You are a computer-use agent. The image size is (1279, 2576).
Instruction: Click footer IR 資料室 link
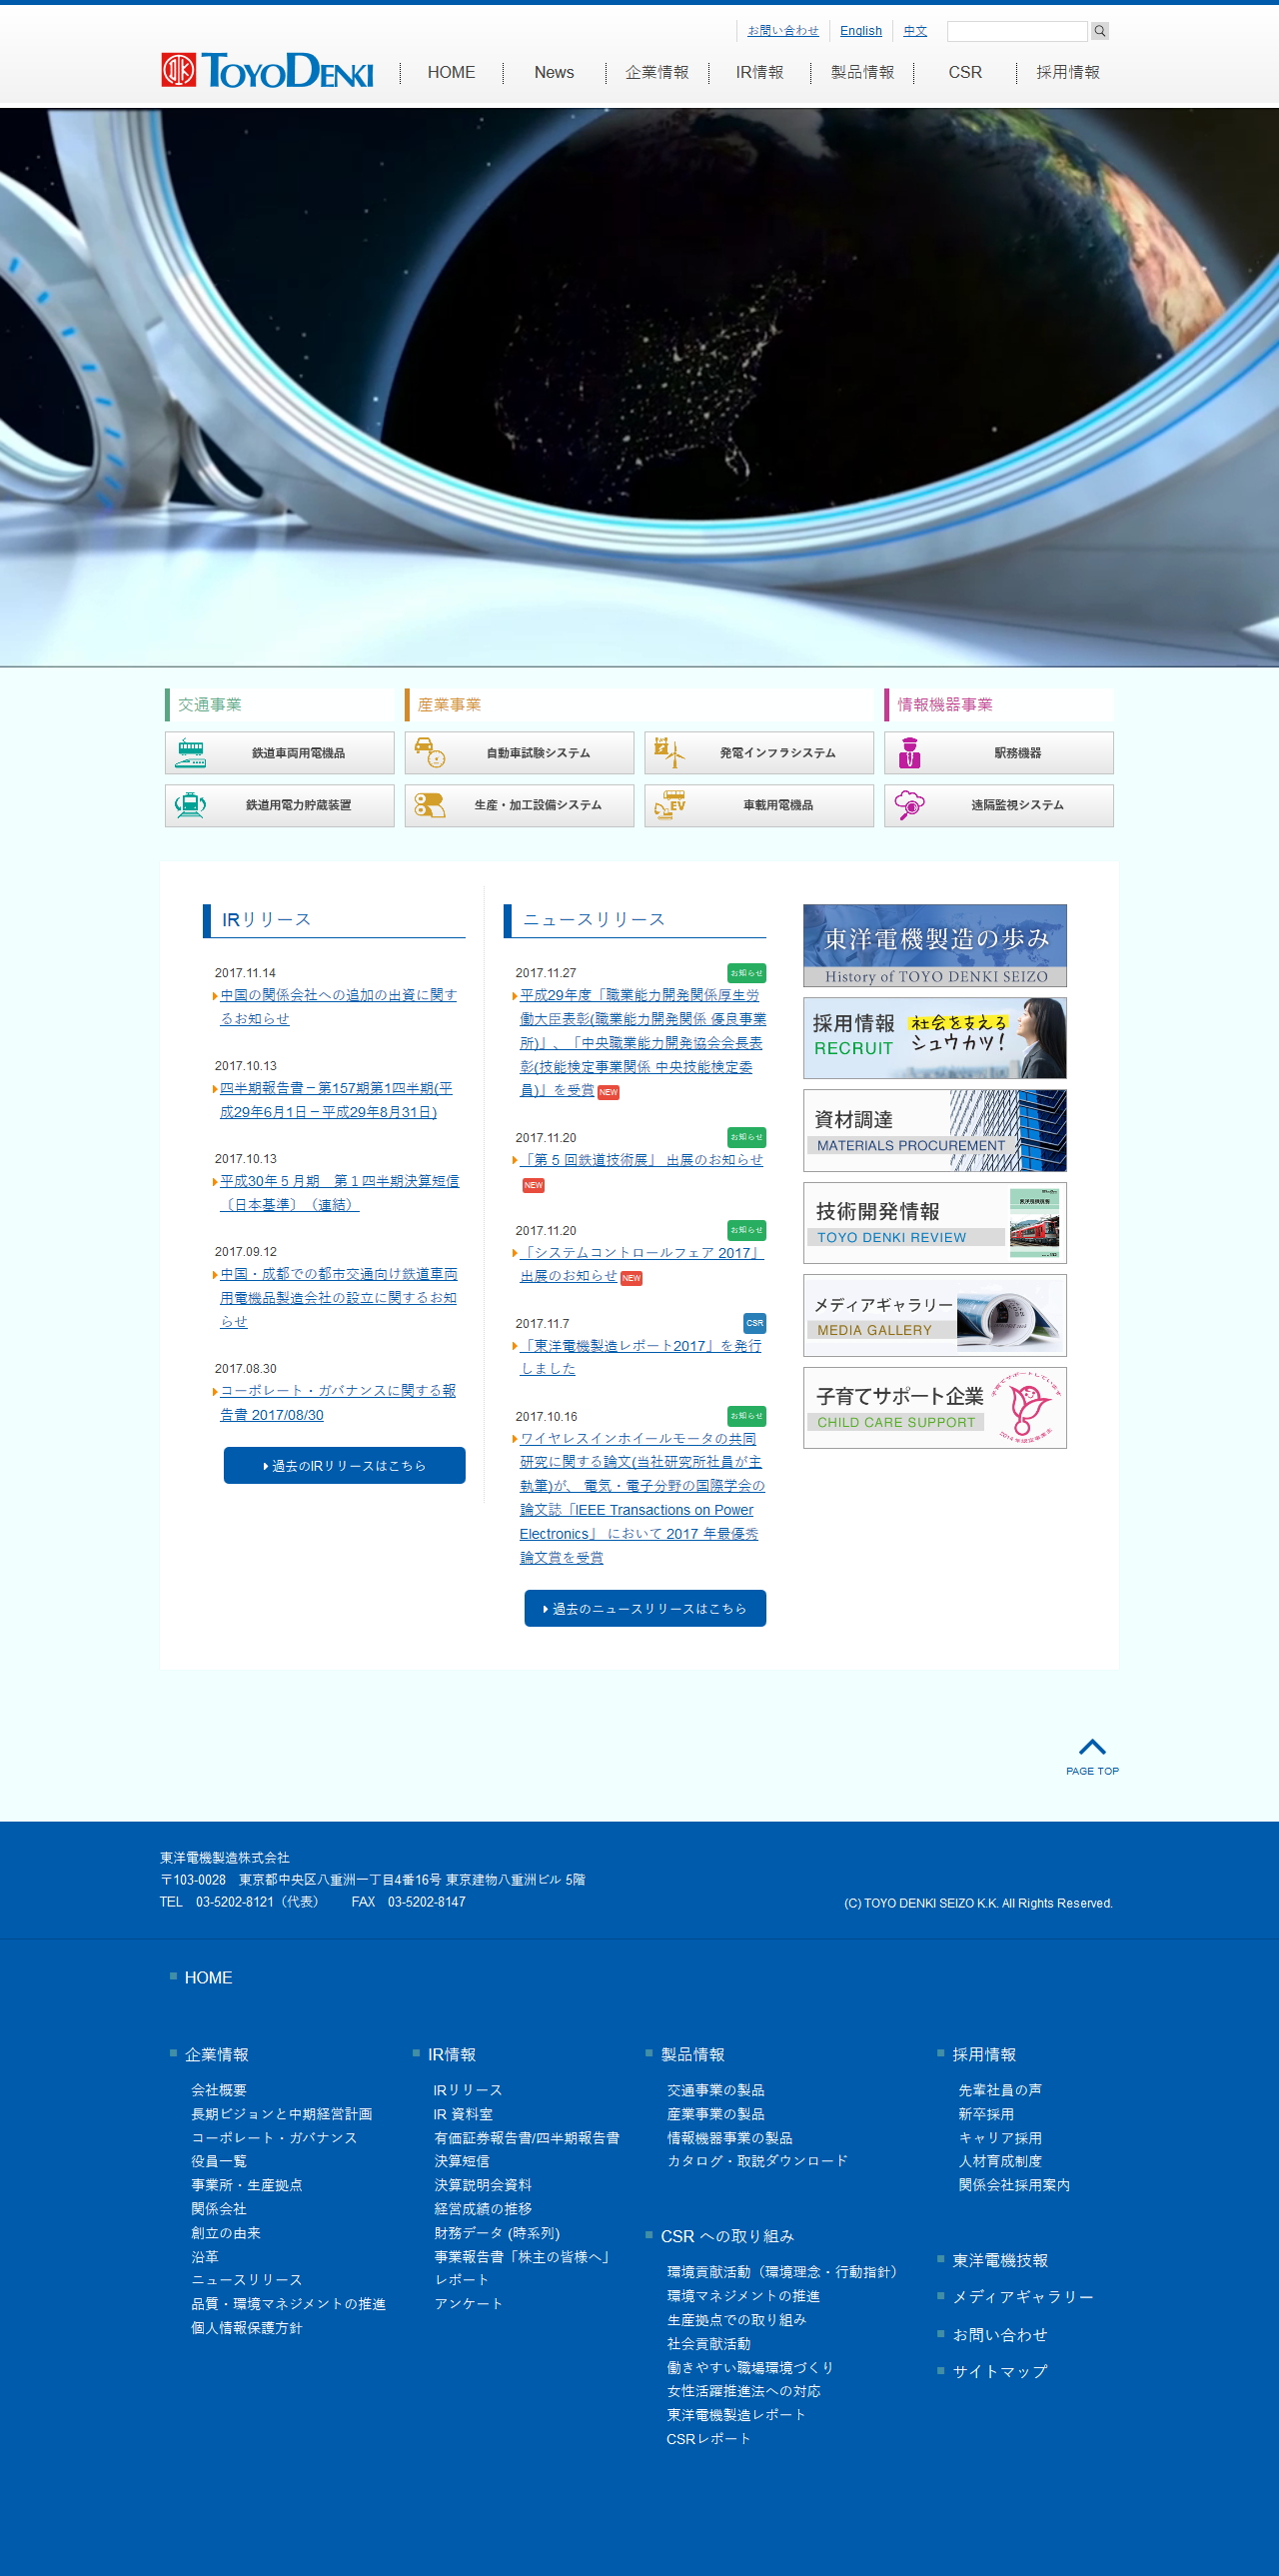[463, 2114]
